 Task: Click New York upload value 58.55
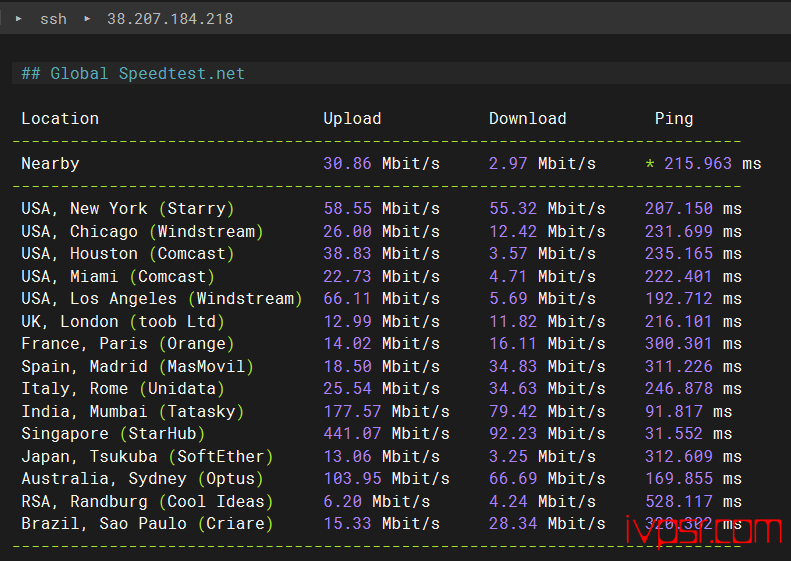[347, 208]
